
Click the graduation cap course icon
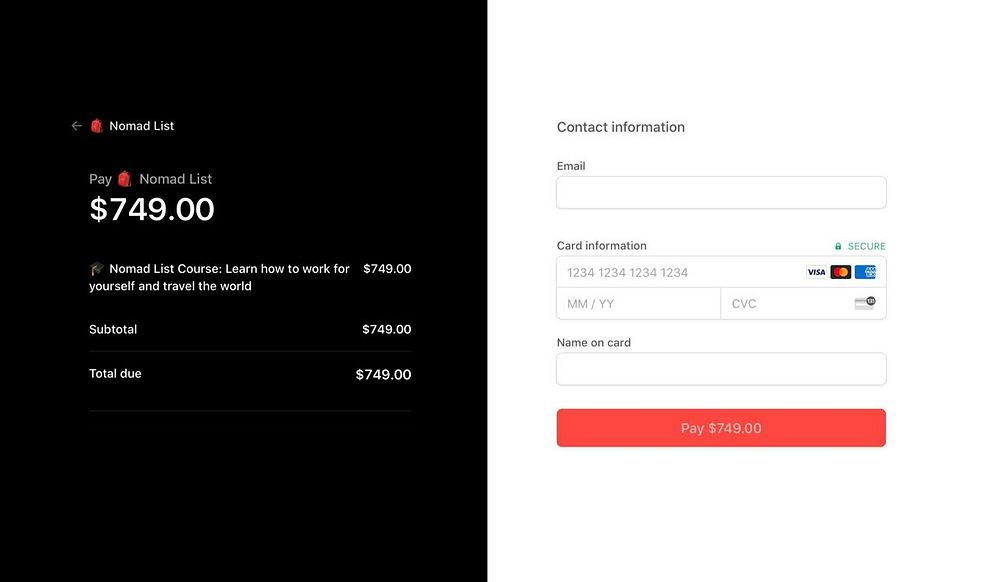click(x=97, y=269)
